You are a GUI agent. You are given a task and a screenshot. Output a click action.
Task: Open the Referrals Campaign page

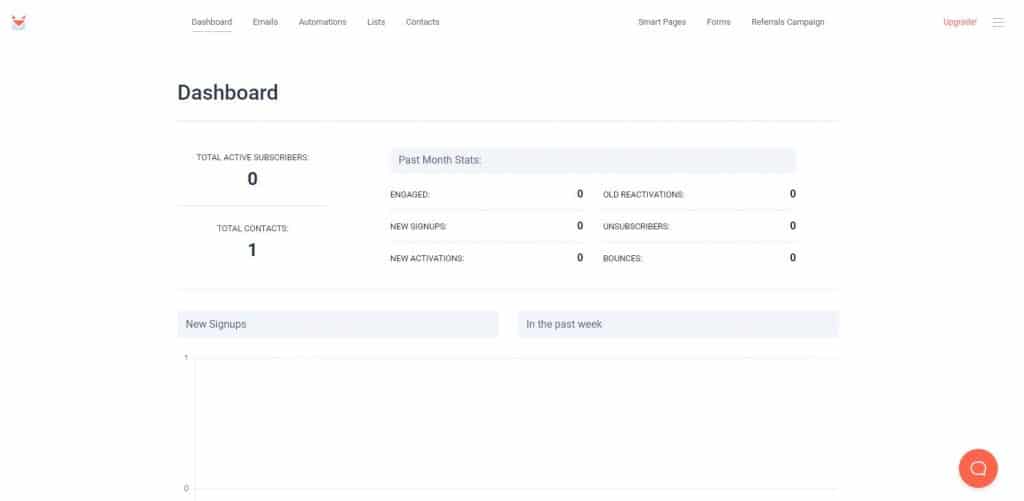(787, 22)
